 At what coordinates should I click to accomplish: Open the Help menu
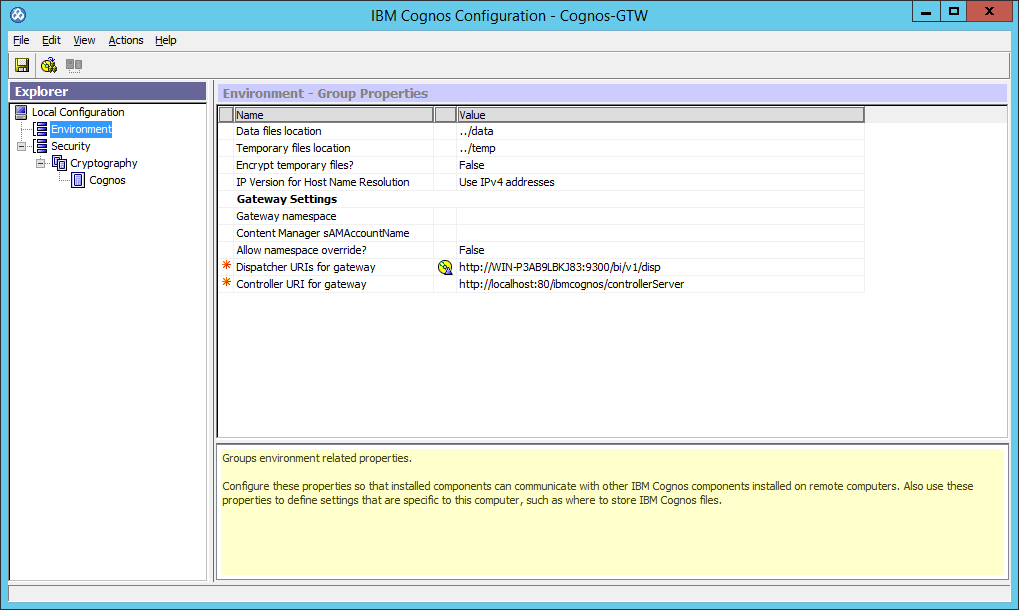(x=166, y=40)
